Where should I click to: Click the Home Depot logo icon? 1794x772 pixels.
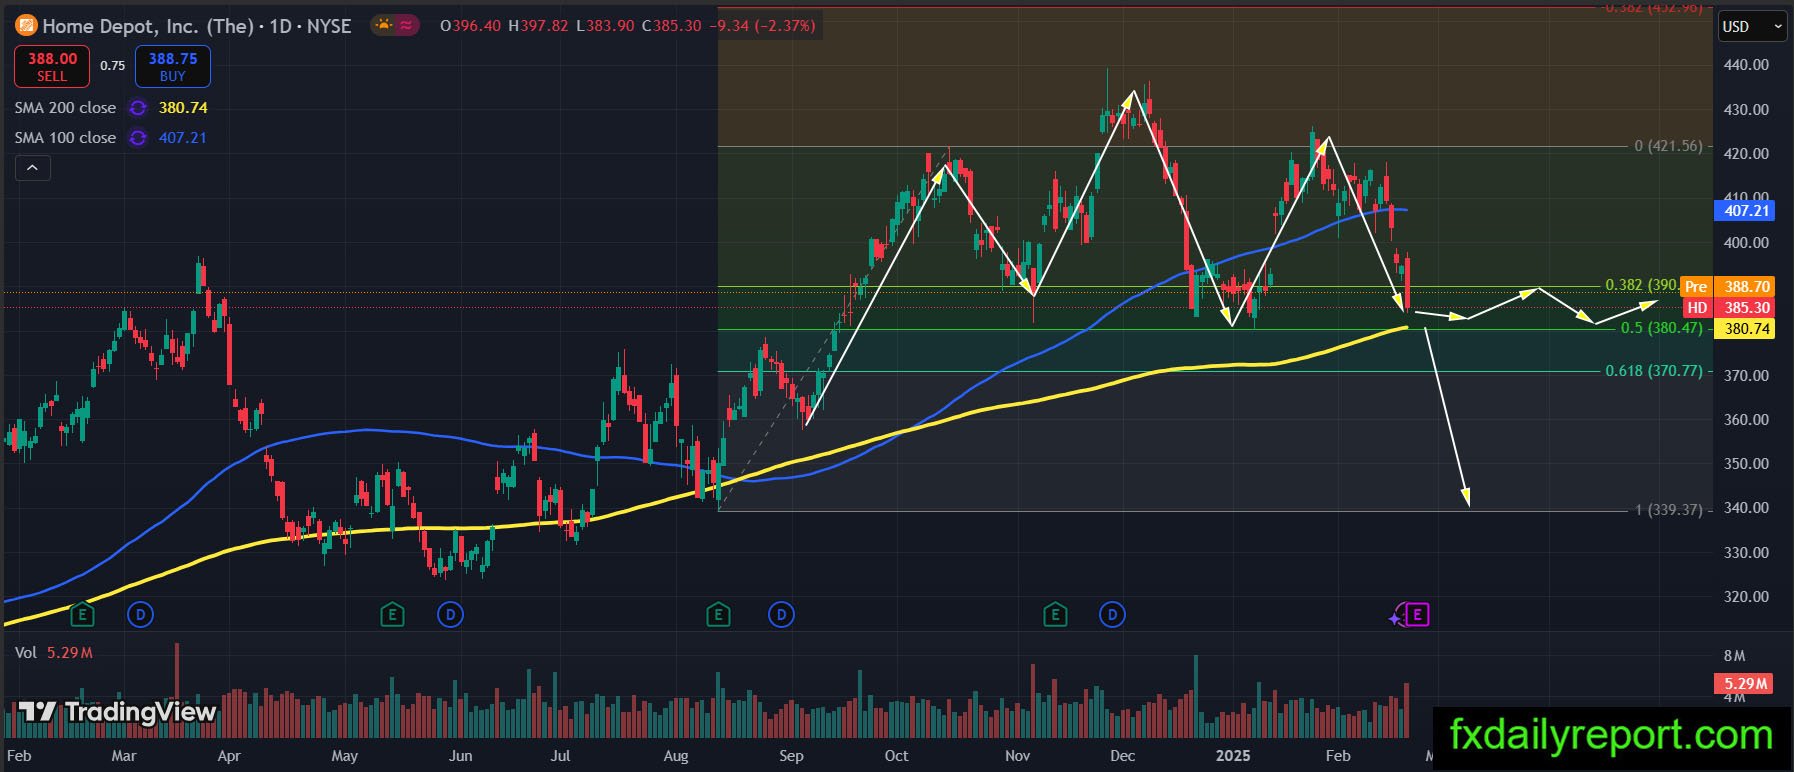(x=26, y=25)
